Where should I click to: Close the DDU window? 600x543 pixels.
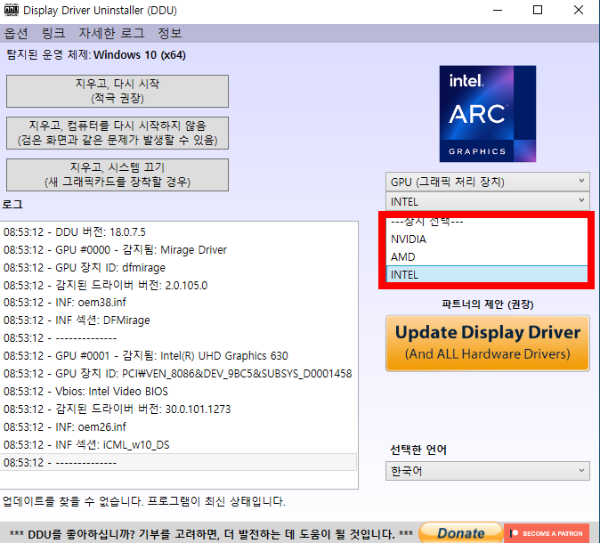[578, 10]
